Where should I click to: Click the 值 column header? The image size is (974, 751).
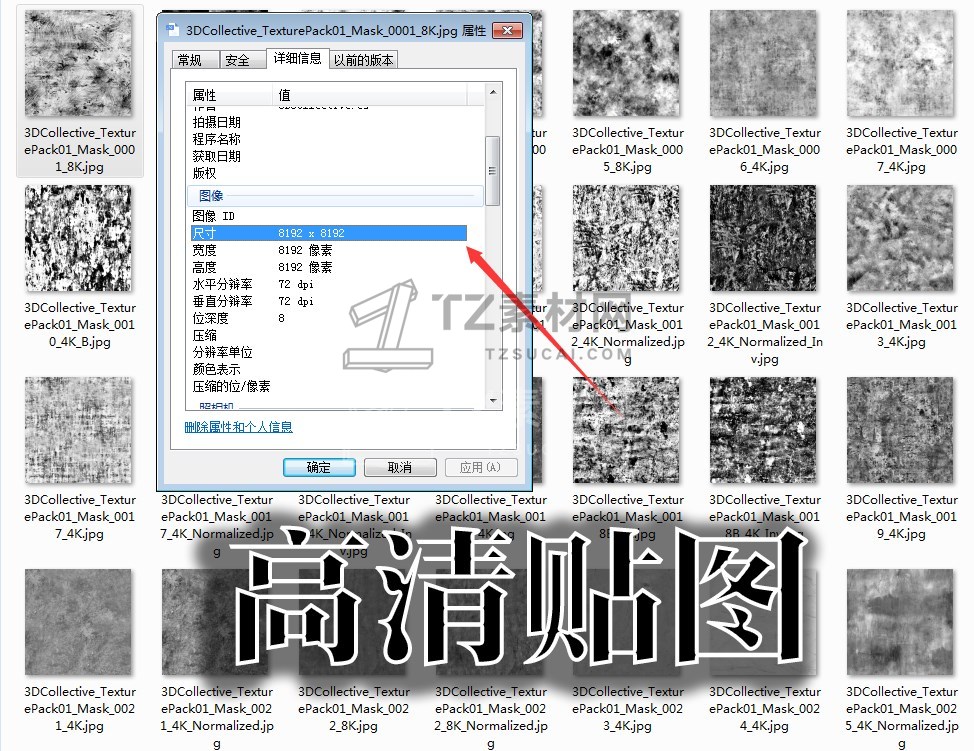tap(370, 95)
